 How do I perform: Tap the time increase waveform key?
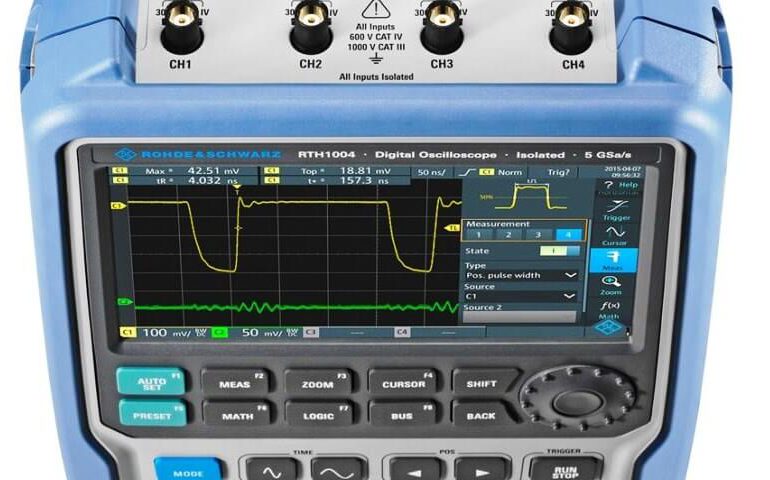337,469
